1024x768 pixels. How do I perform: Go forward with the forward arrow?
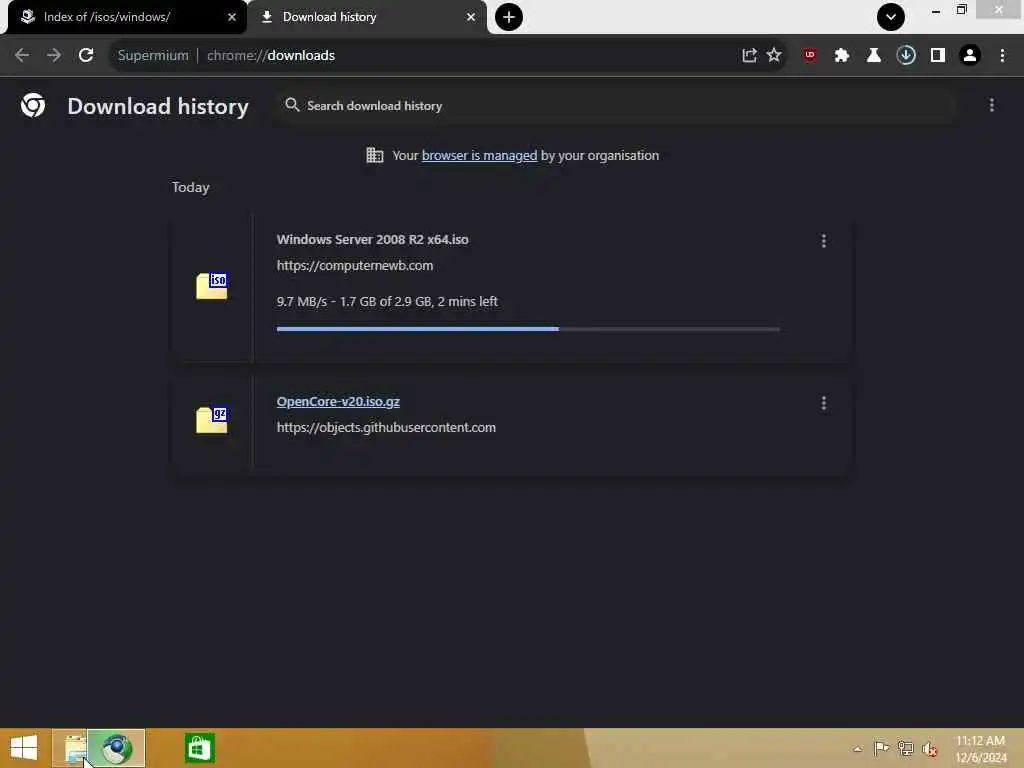pos(54,56)
